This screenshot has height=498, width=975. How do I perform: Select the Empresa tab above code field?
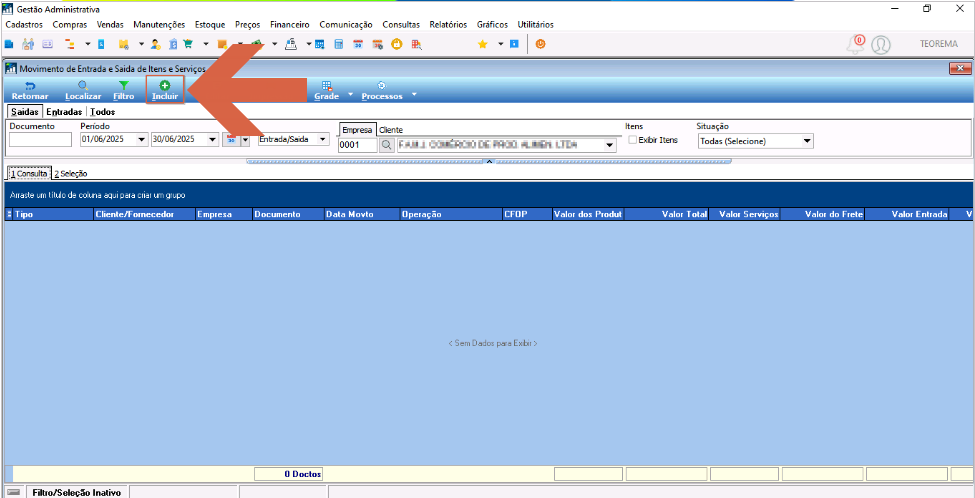click(x=358, y=130)
